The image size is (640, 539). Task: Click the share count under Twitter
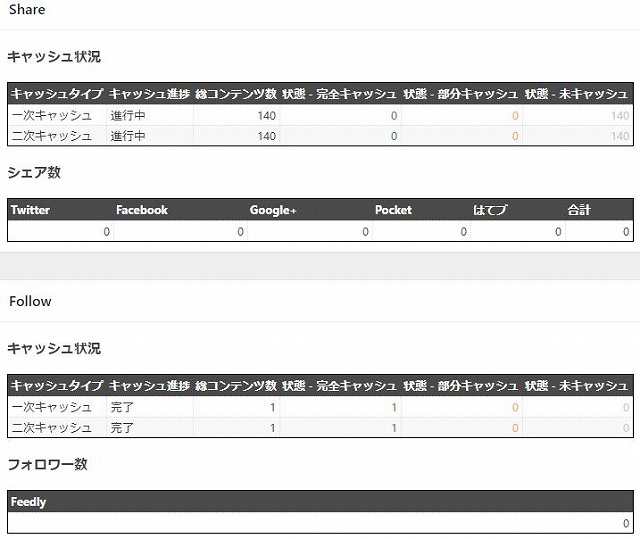pos(107,232)
